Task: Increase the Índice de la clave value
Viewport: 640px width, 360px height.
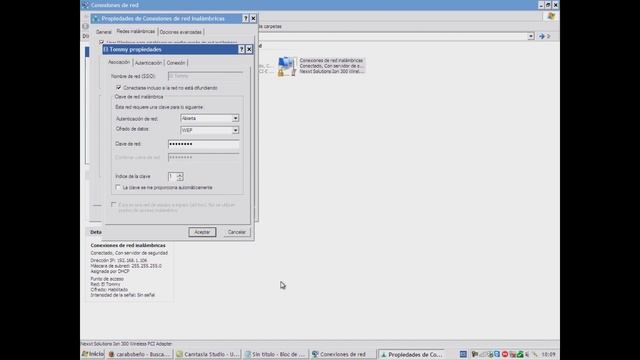Action: pos(180,174)
